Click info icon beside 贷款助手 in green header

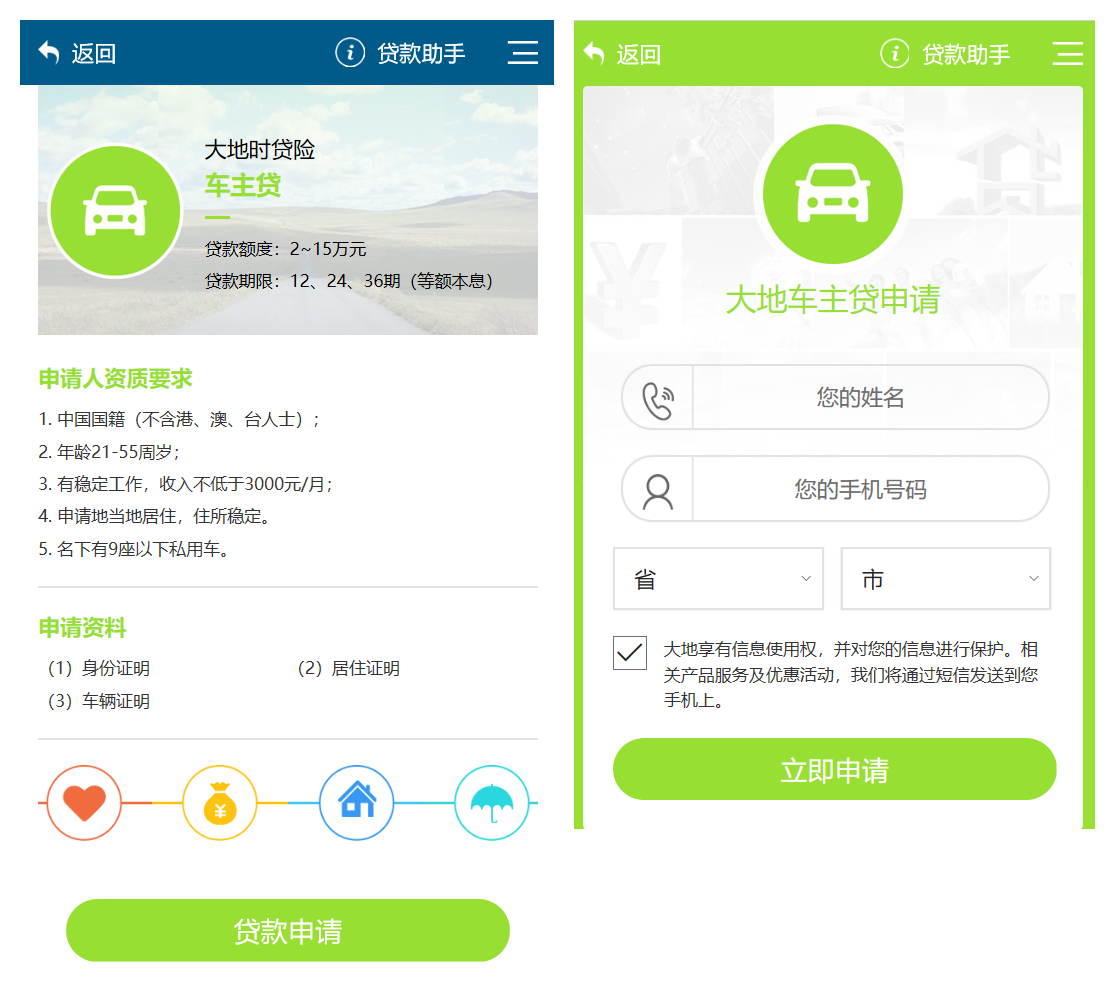[x=895, y=53]
